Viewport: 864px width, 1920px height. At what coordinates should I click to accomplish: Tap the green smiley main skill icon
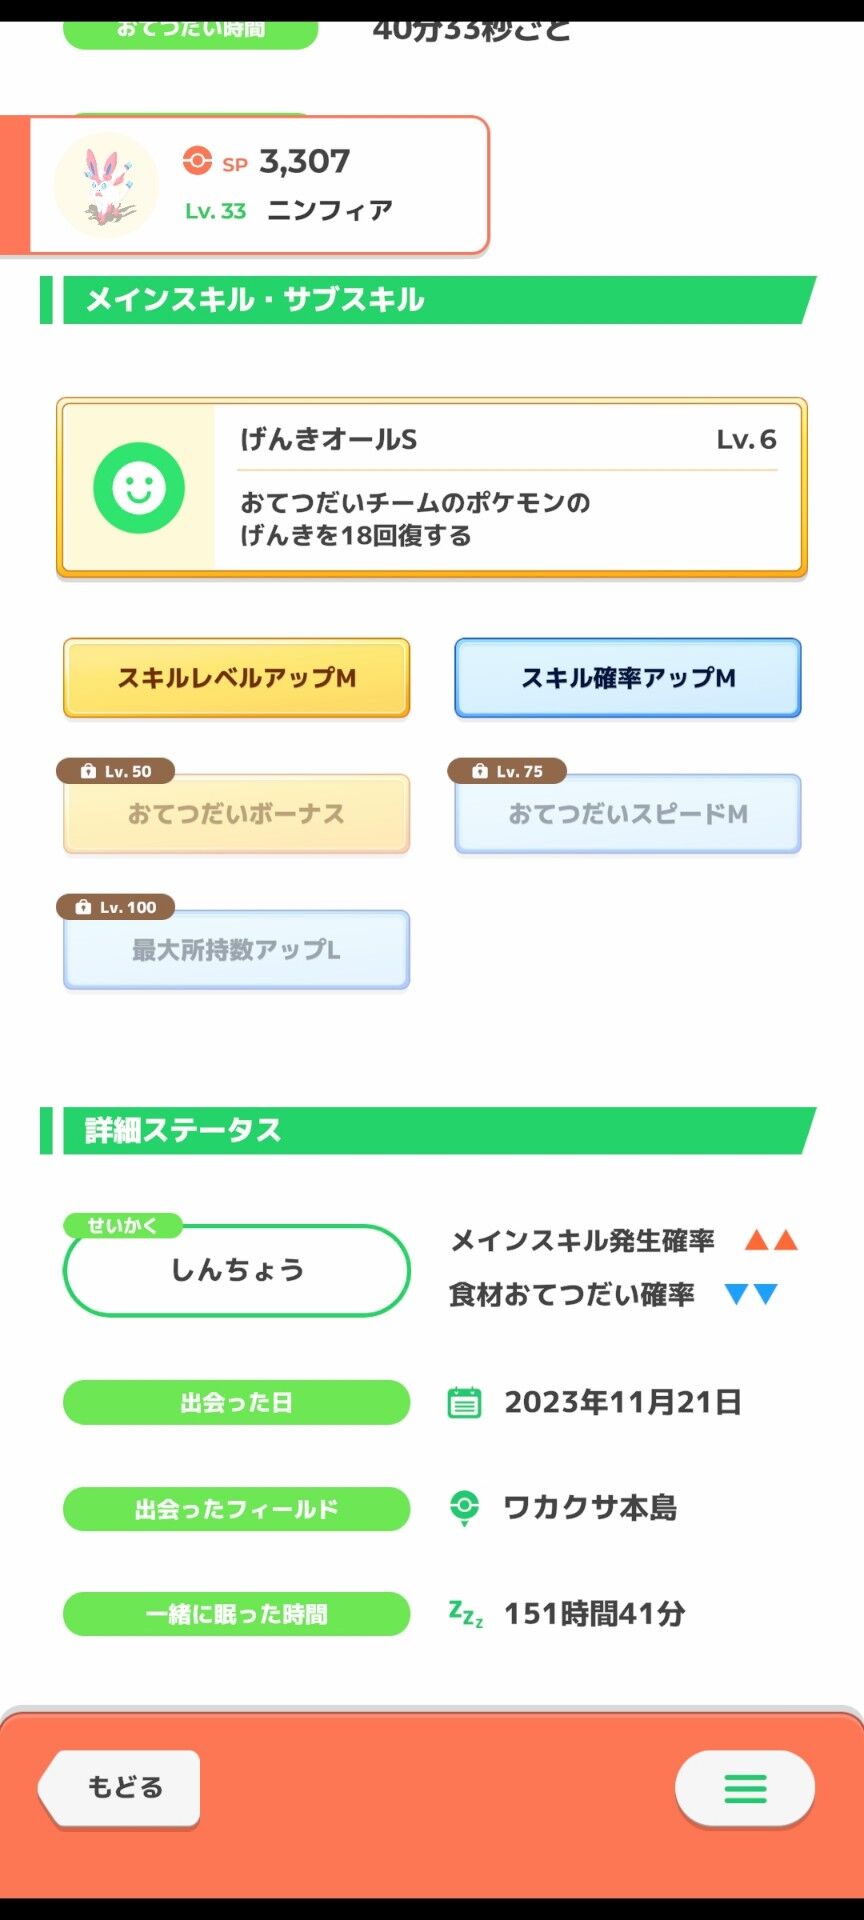(x=138, y=488)
